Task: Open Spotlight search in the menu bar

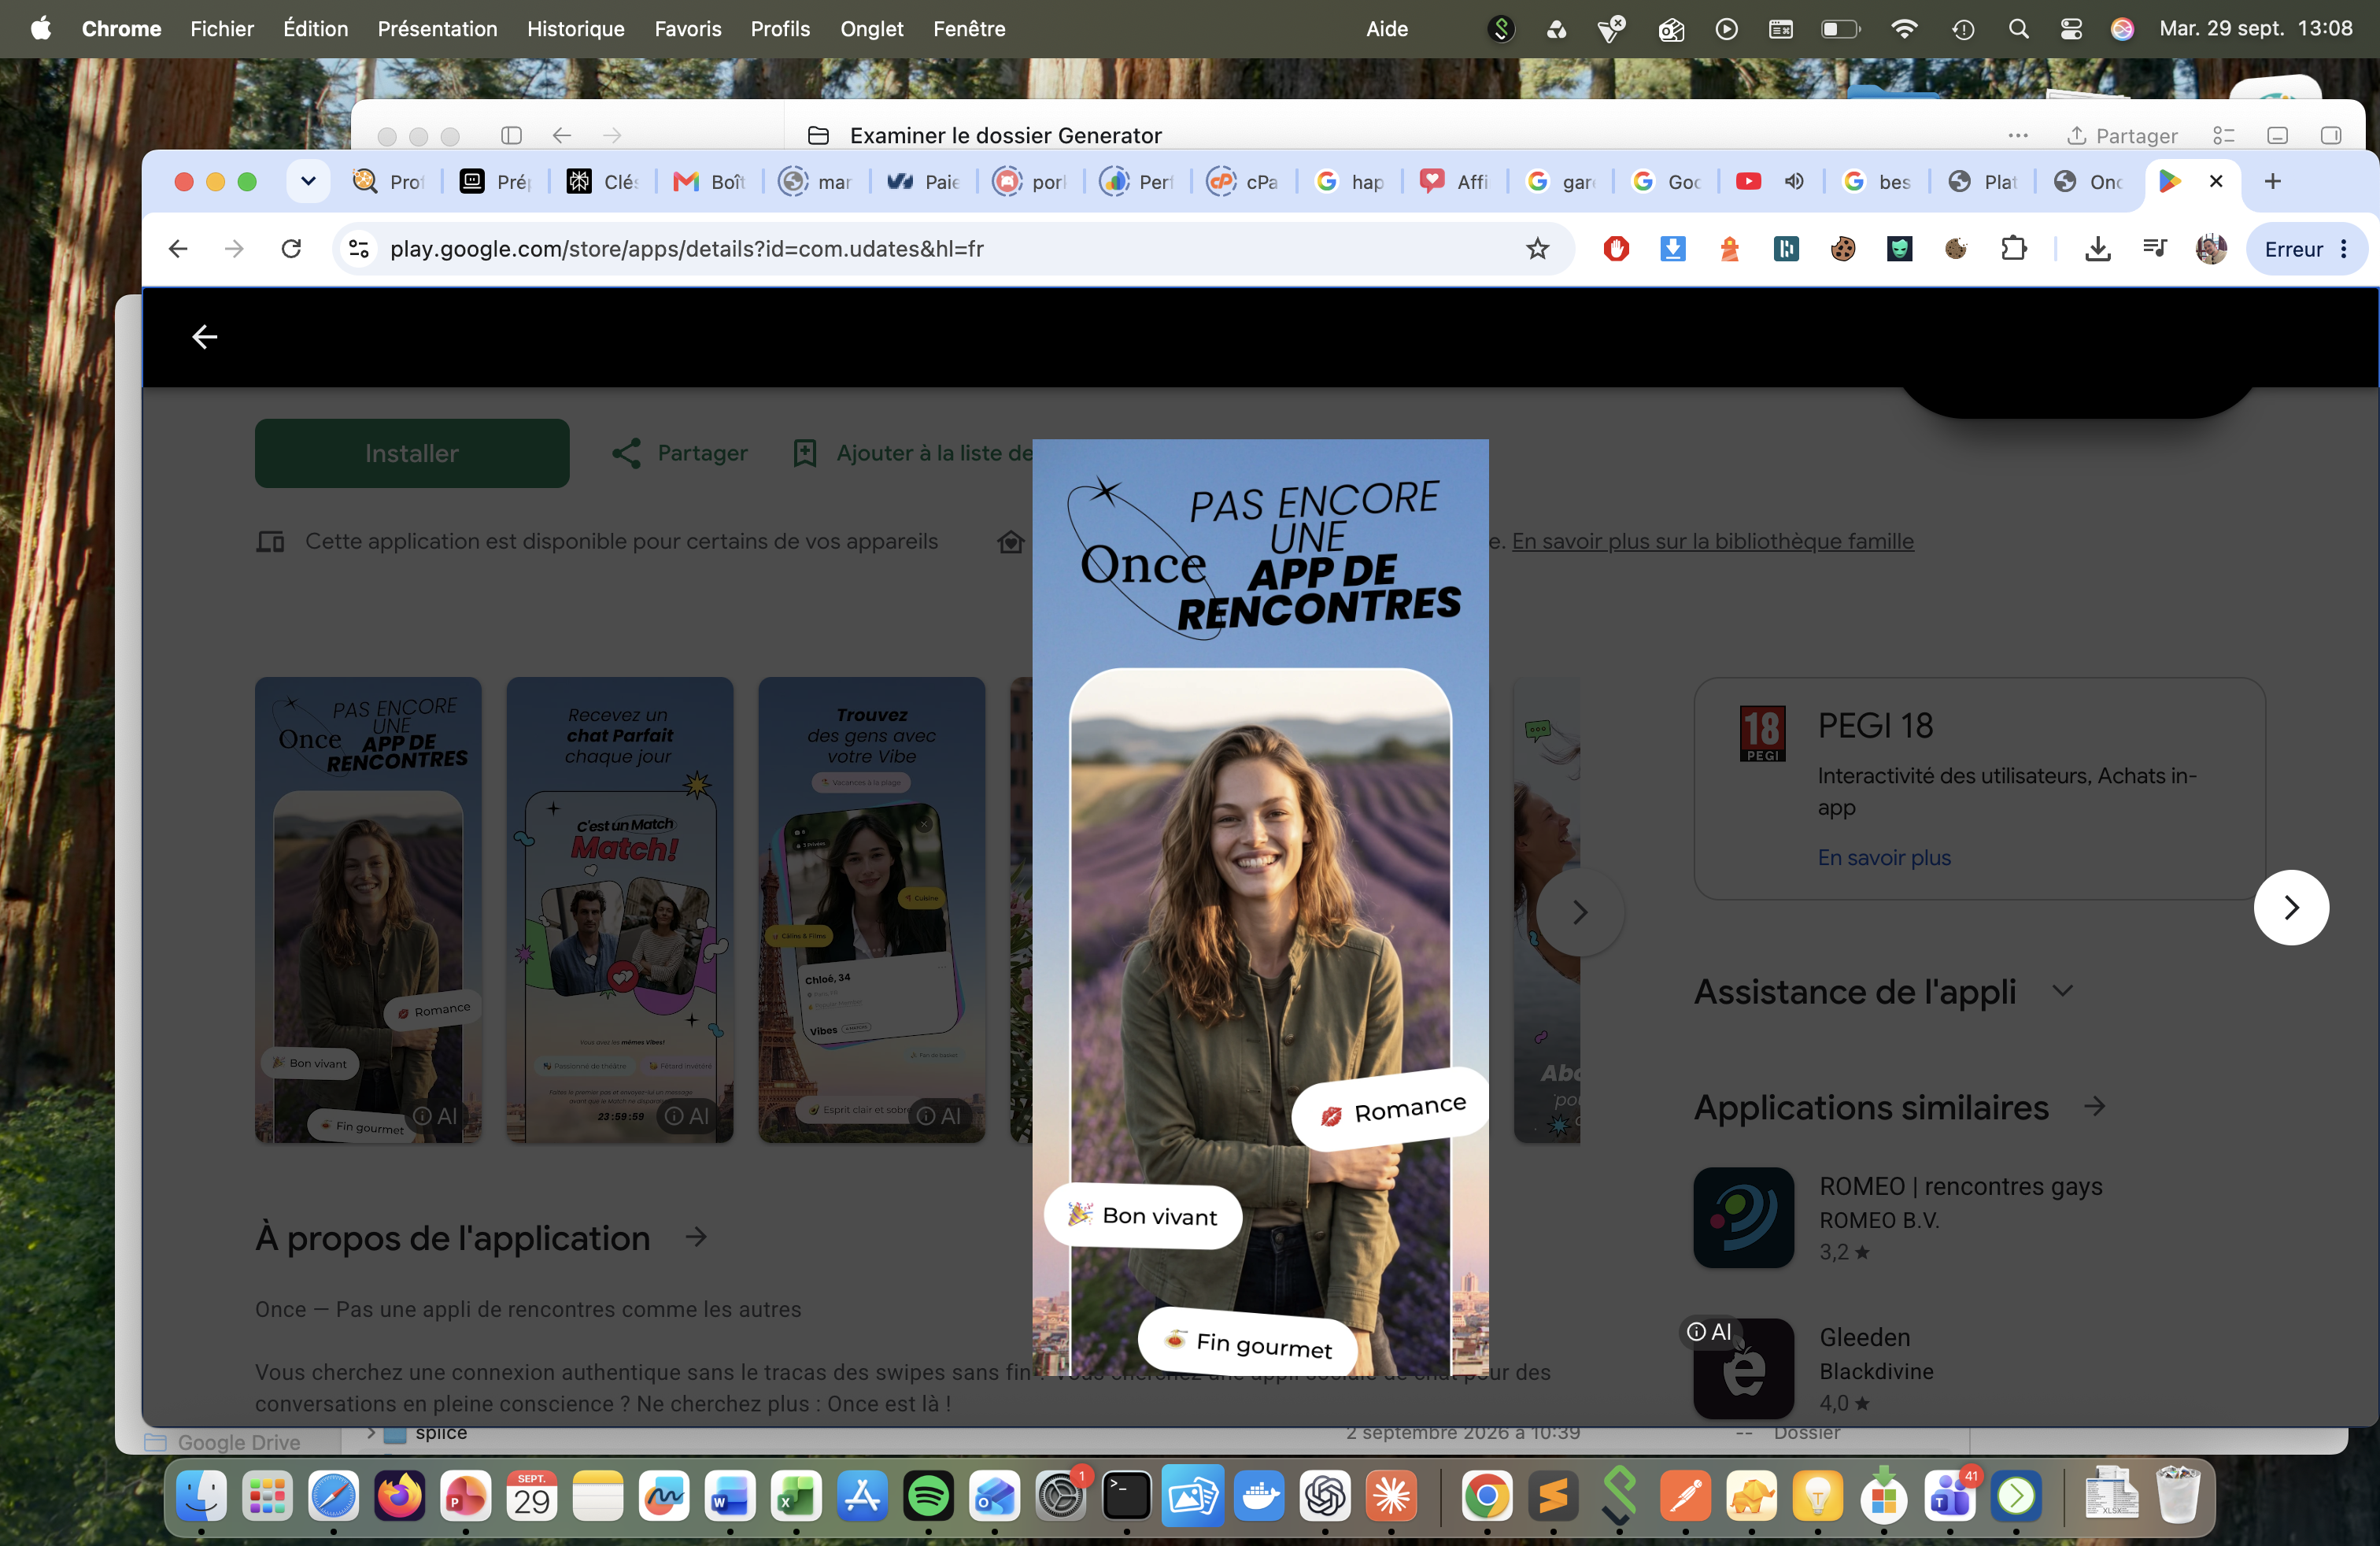Action: point(2018,29)
